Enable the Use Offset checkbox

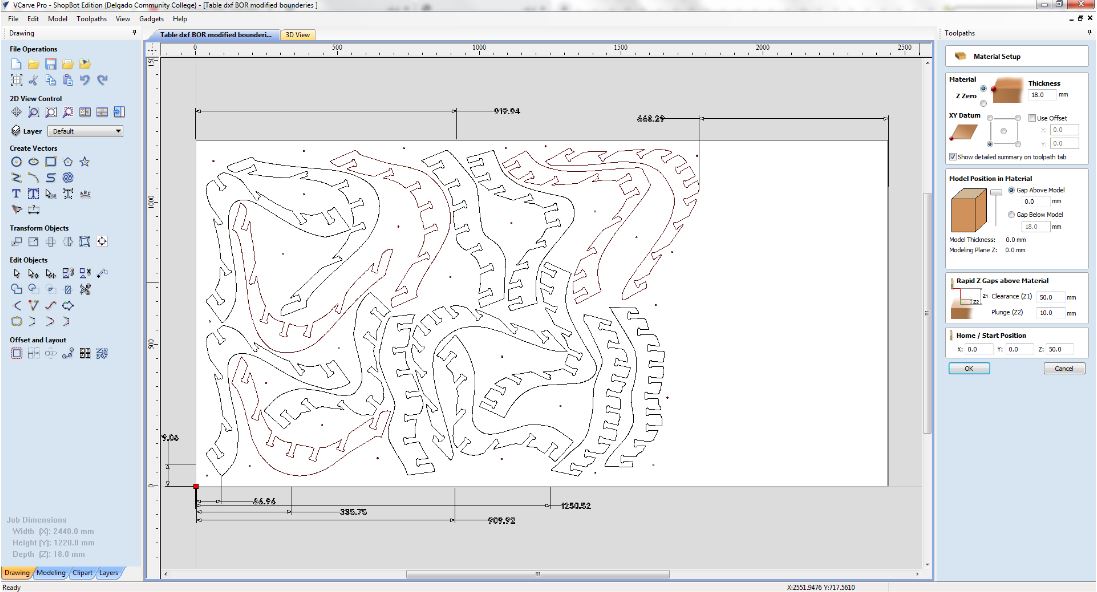pyautogui.click(x=1032, y=118)
